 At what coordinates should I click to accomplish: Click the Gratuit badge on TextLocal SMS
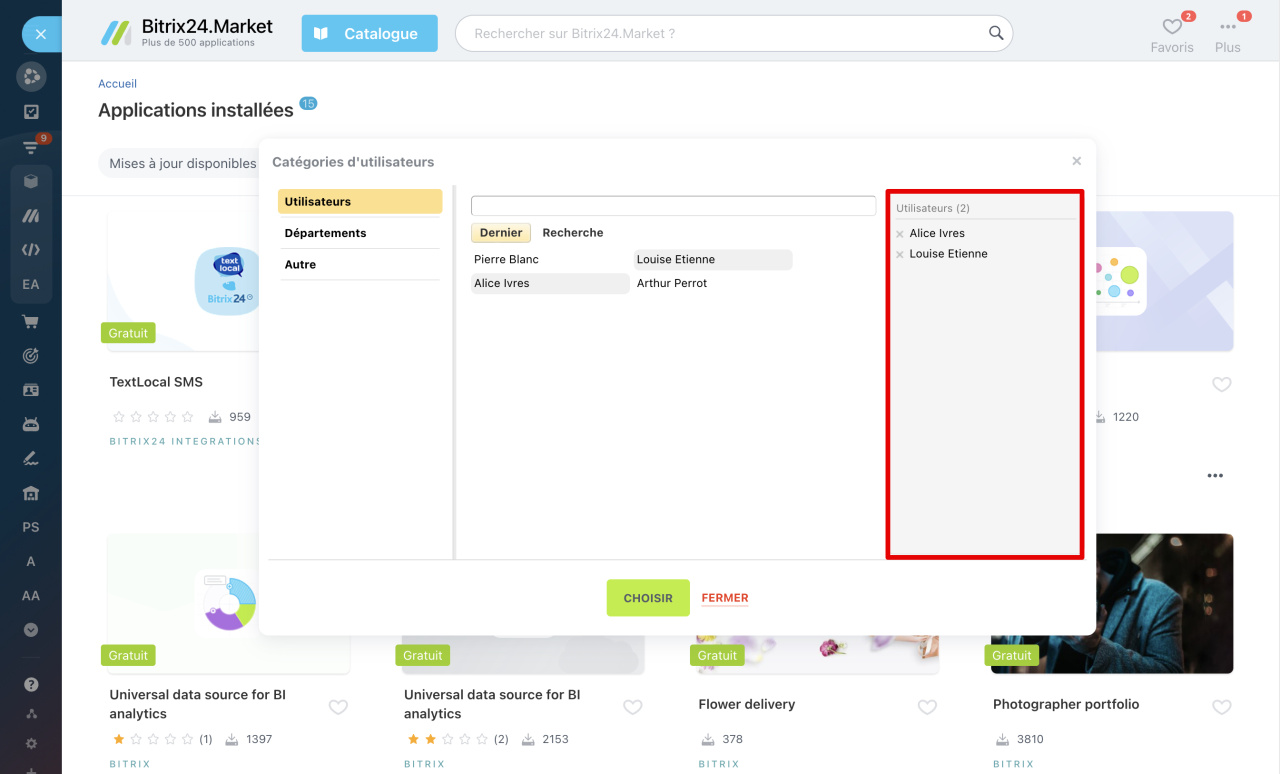pos(128,333)
